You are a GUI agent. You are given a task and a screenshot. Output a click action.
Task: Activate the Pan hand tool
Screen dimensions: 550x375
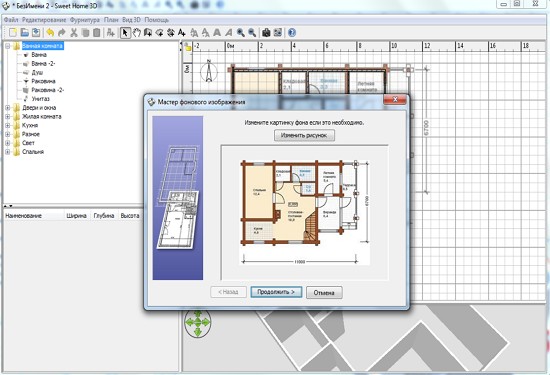pyautogui.click(x=136, y=33)
